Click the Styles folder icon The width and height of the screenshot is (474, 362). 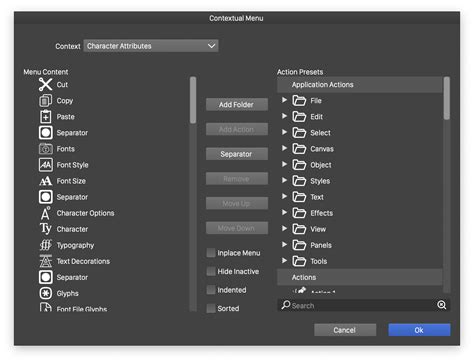(299, 181)
